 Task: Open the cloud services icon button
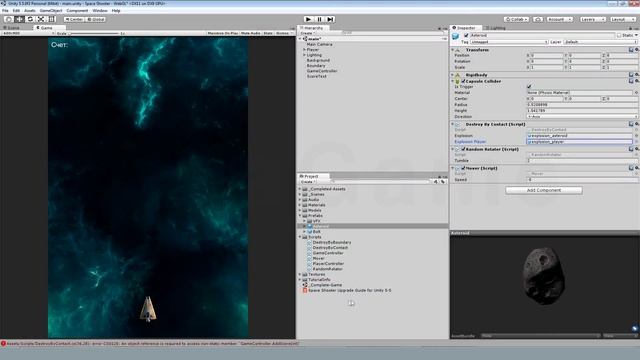point(538,19)
